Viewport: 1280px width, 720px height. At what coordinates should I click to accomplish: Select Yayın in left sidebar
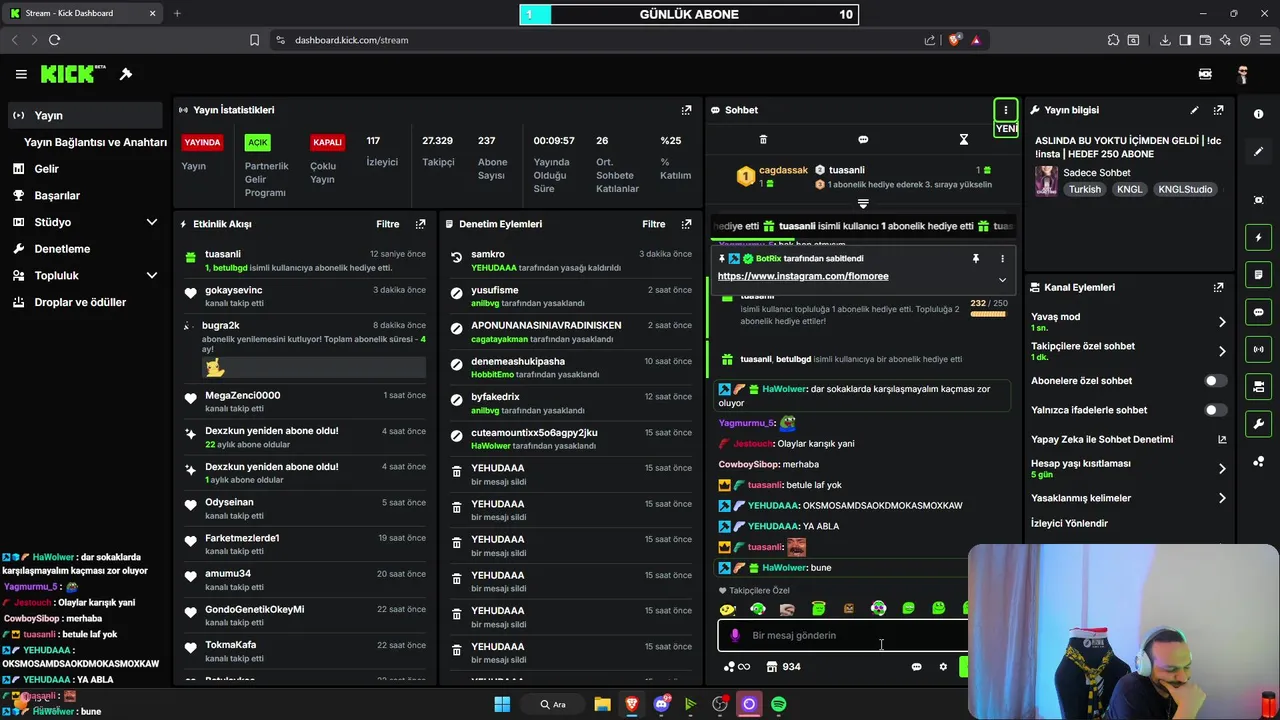coord(85,115)
